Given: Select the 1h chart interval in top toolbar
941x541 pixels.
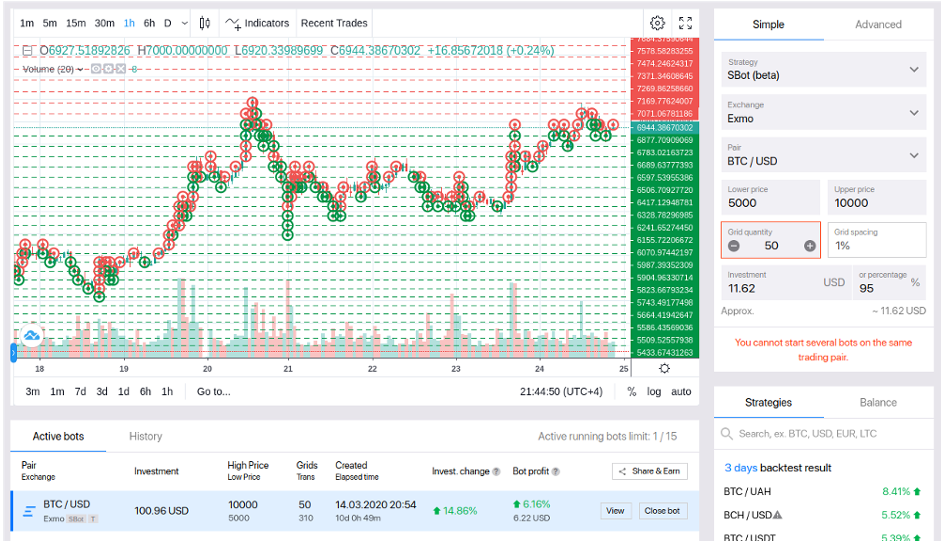Looking at the screenshot, I should [x=129, y=23].
